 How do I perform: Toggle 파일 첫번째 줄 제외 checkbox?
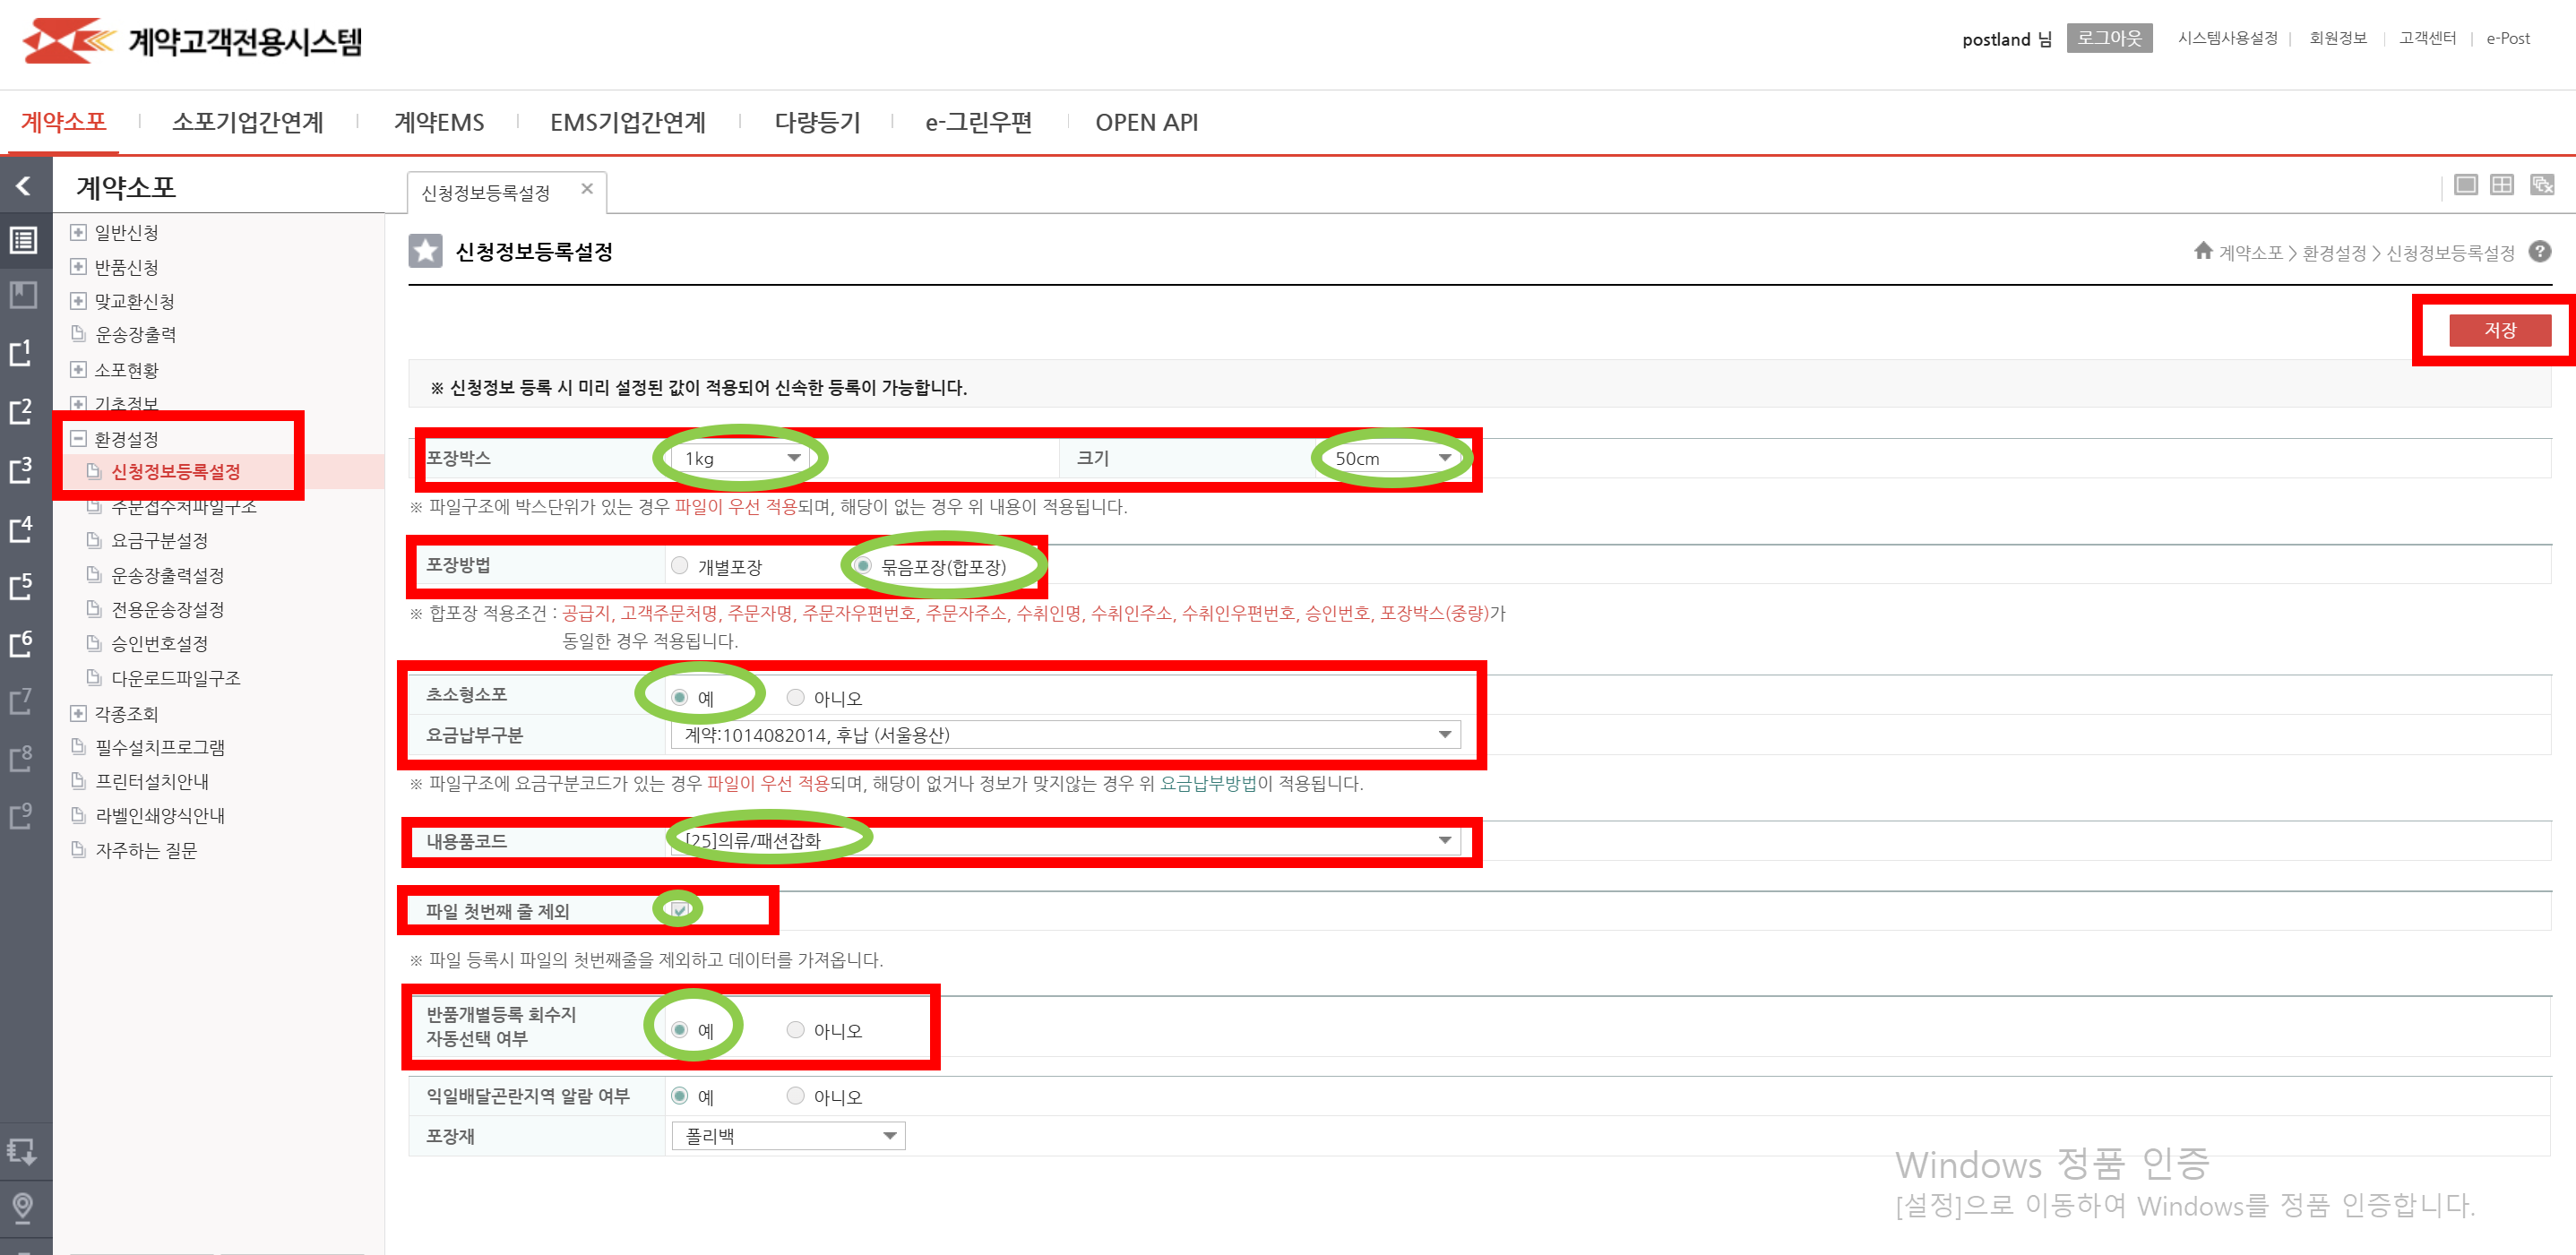679,910
